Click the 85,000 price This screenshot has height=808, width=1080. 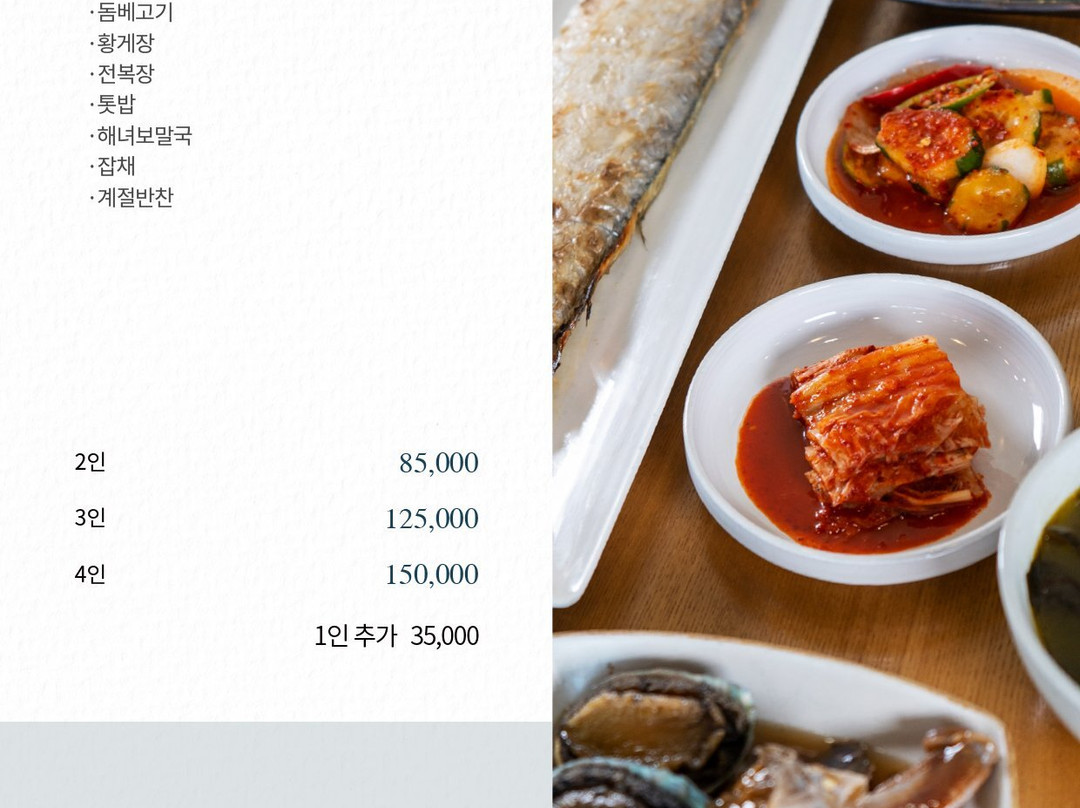pyautogui.click(x=439, y=463)
